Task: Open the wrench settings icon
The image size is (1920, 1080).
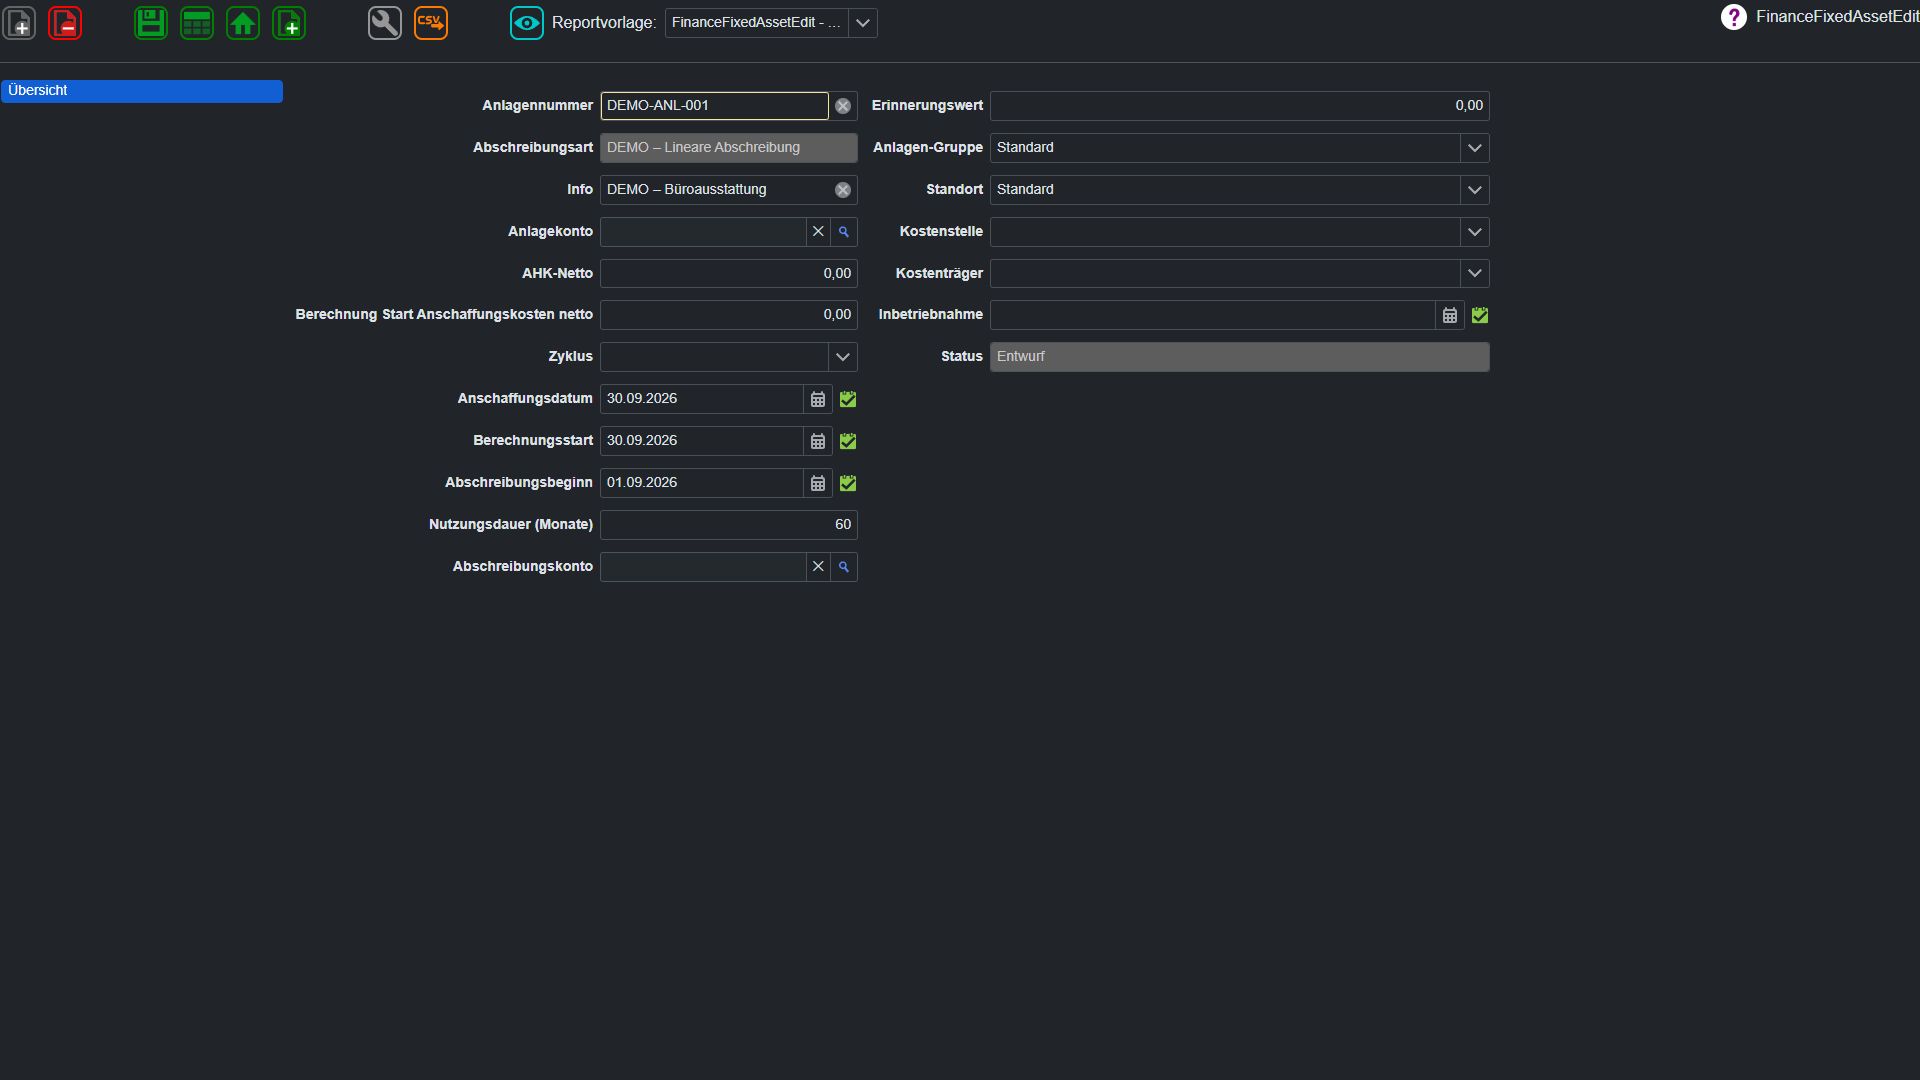Action: pos(385,23)
